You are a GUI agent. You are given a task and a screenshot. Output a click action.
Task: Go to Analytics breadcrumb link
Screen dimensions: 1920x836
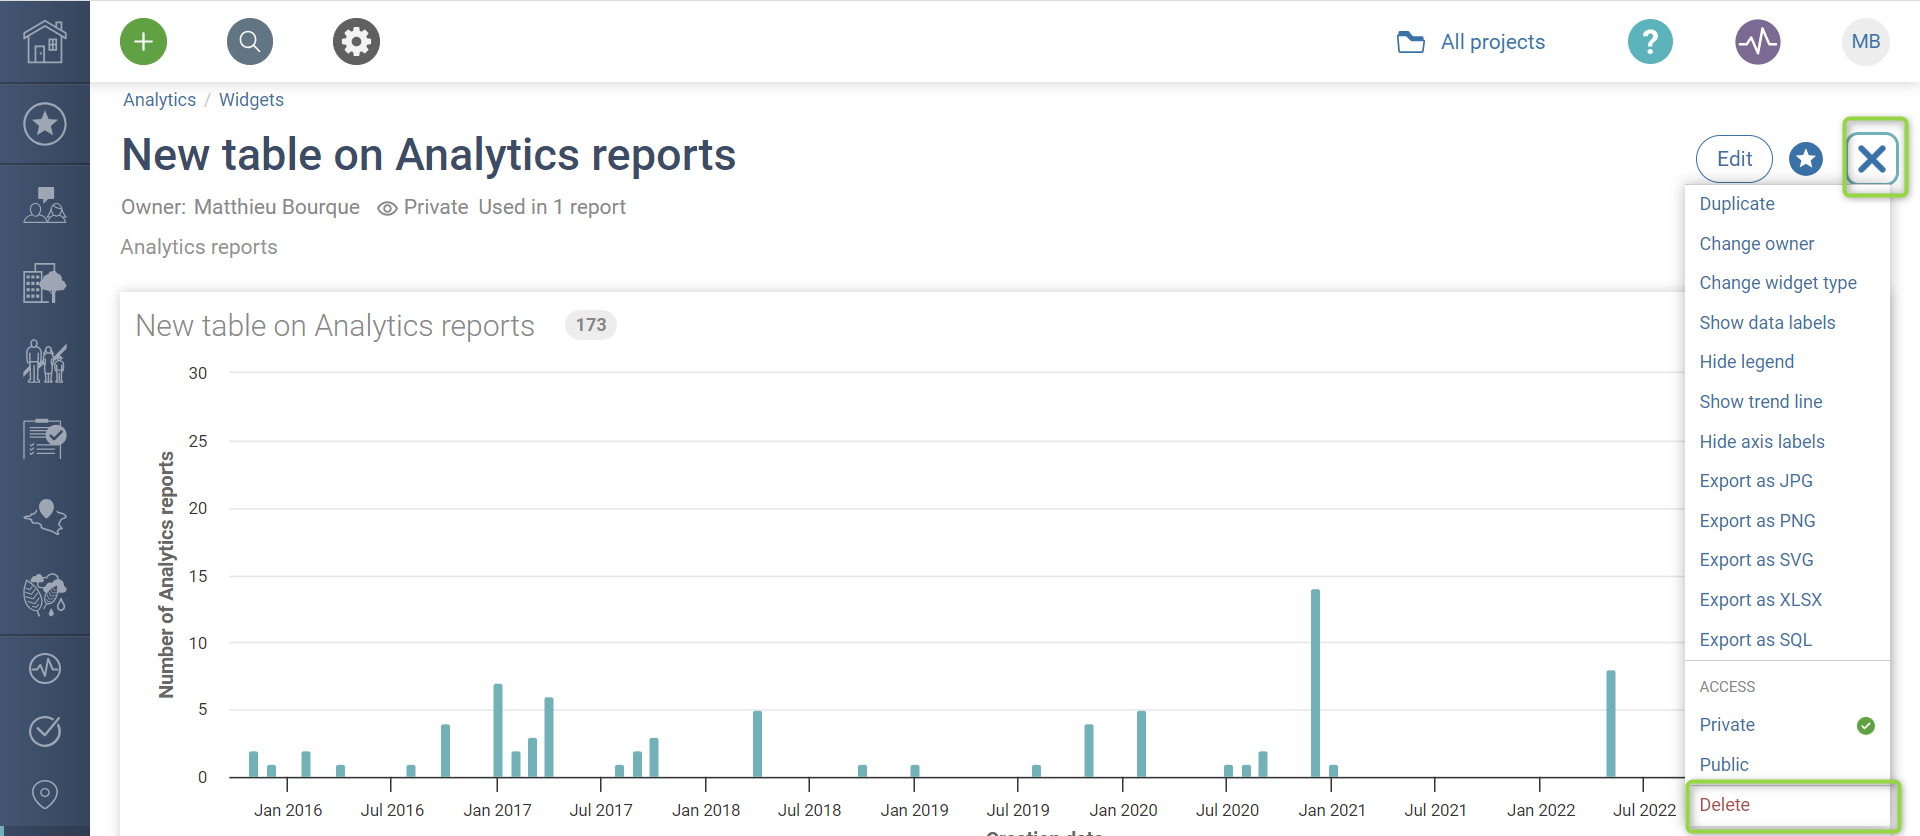(x=159, y=100)
